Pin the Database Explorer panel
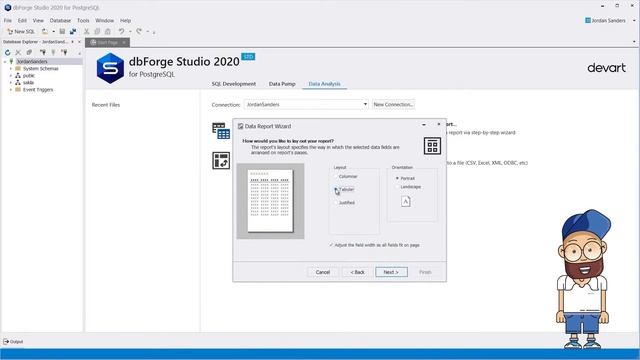 [73, 42]
